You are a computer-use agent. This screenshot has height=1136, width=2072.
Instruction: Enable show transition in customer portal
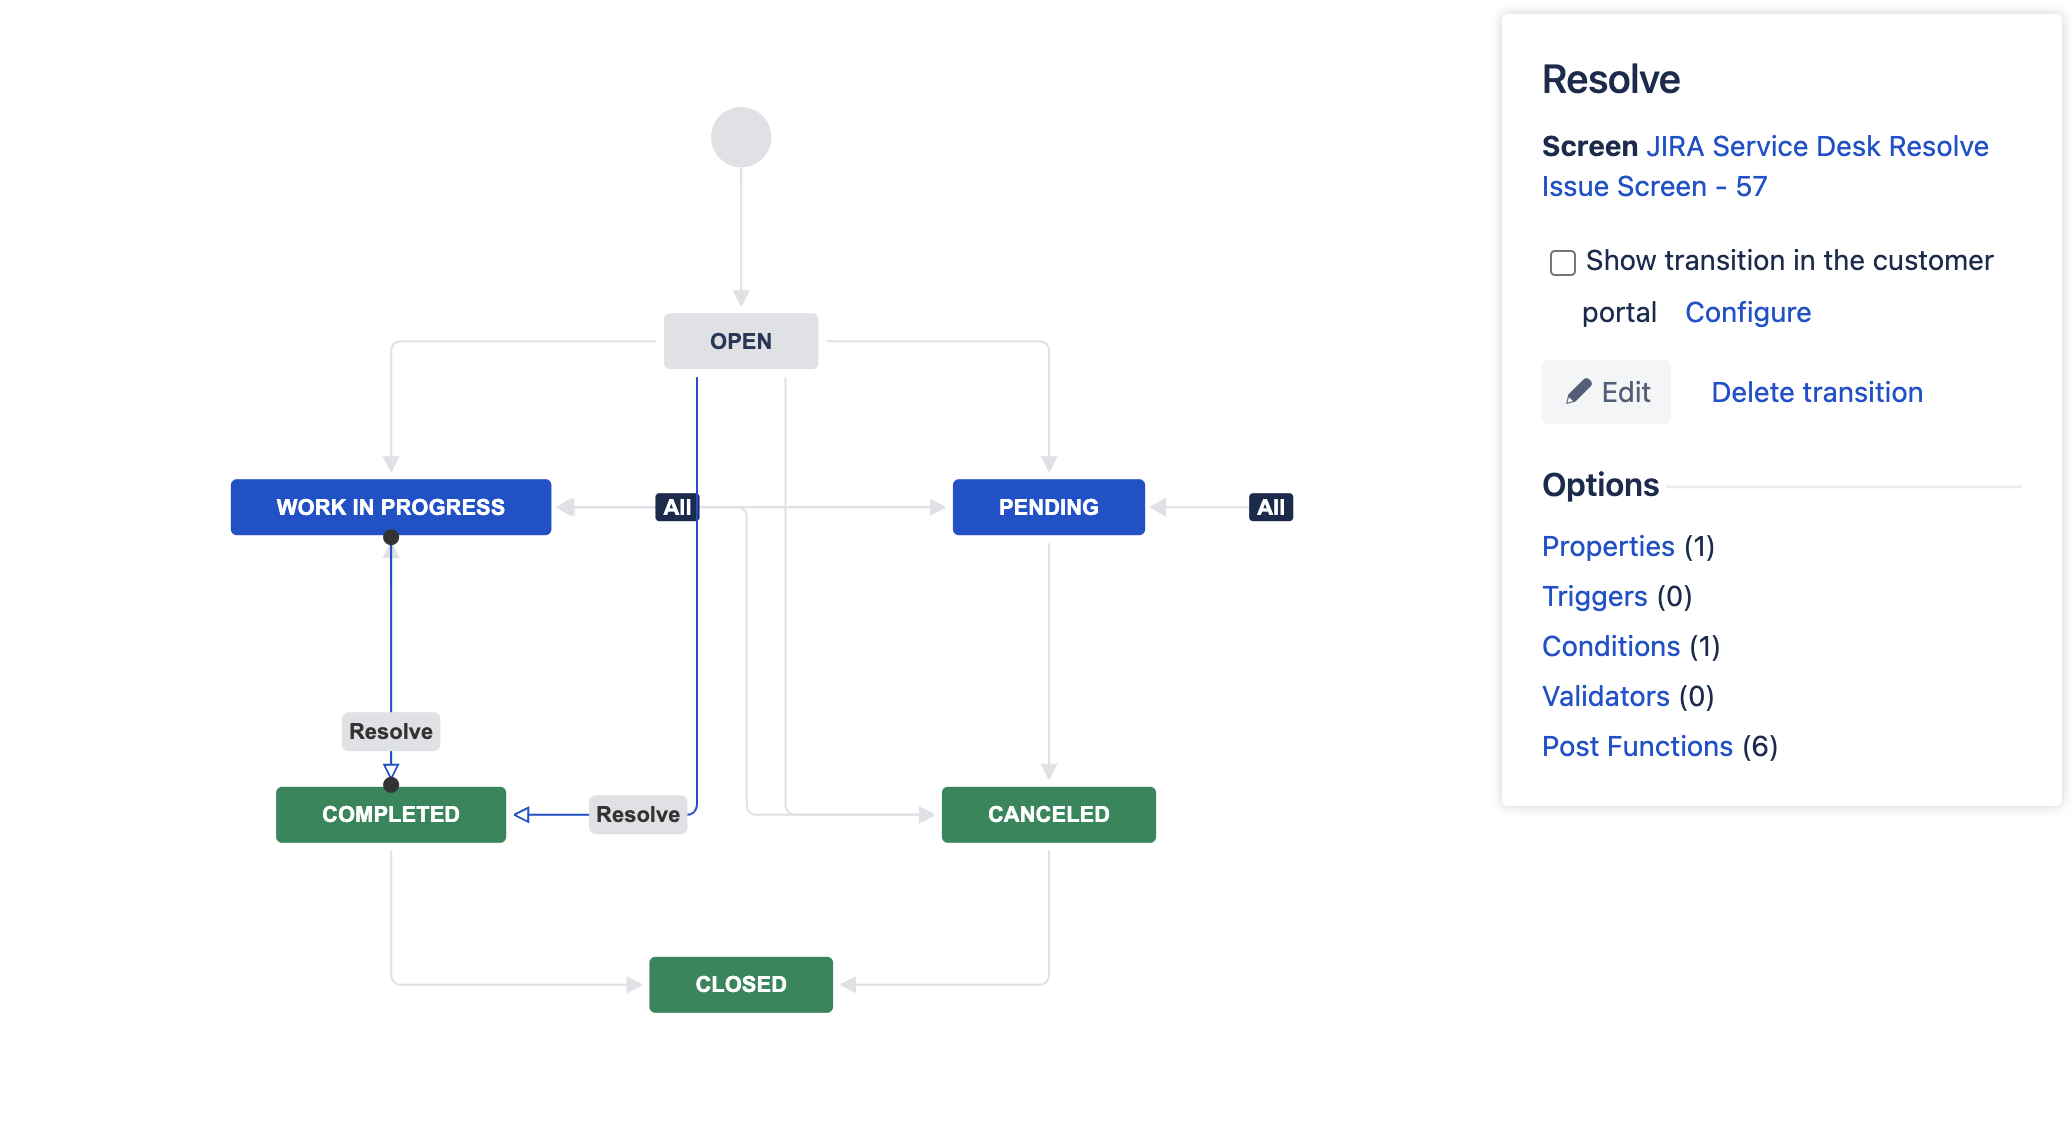click(1562, 262)
